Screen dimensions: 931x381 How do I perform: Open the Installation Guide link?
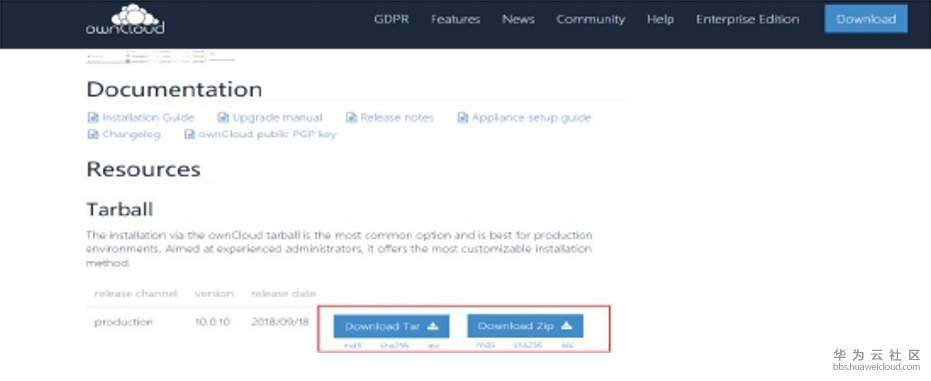[141, 118]
